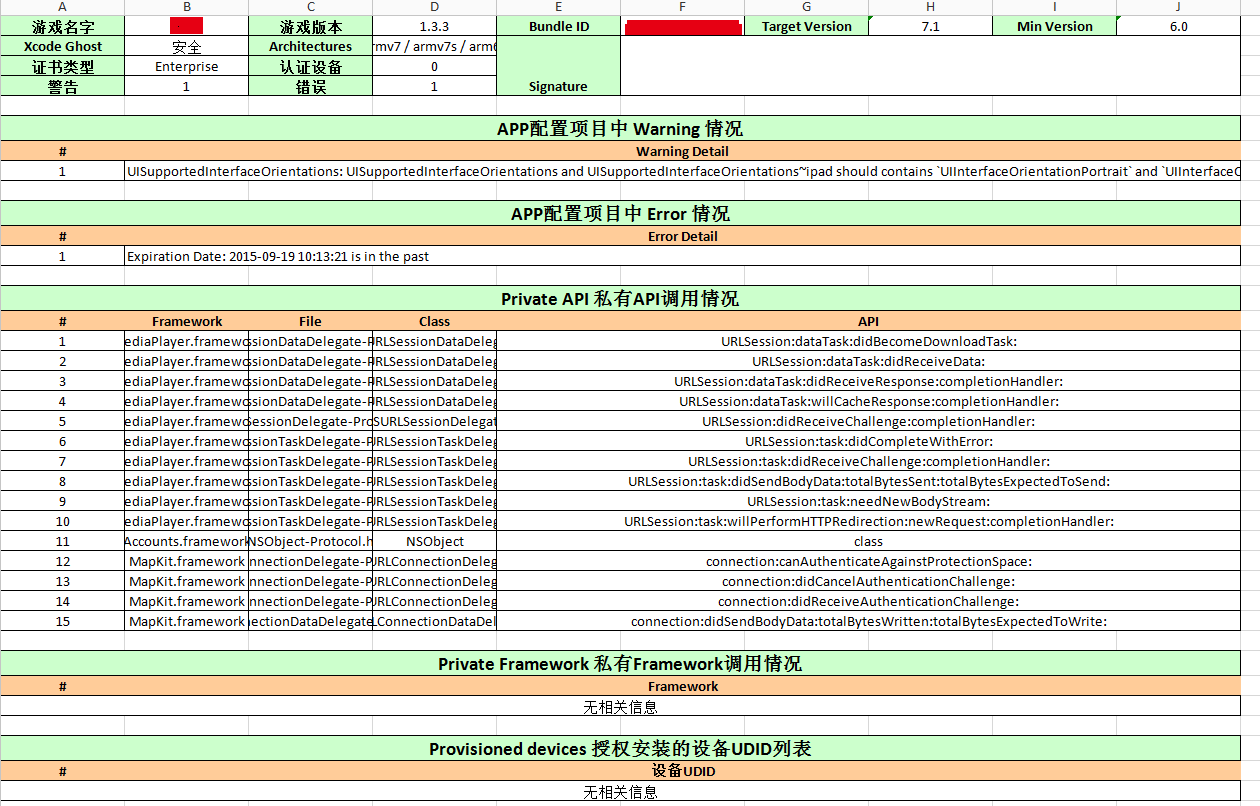Click the Target Version label cell
Screen dimensions: 1260x806
[x=806, y=26]
